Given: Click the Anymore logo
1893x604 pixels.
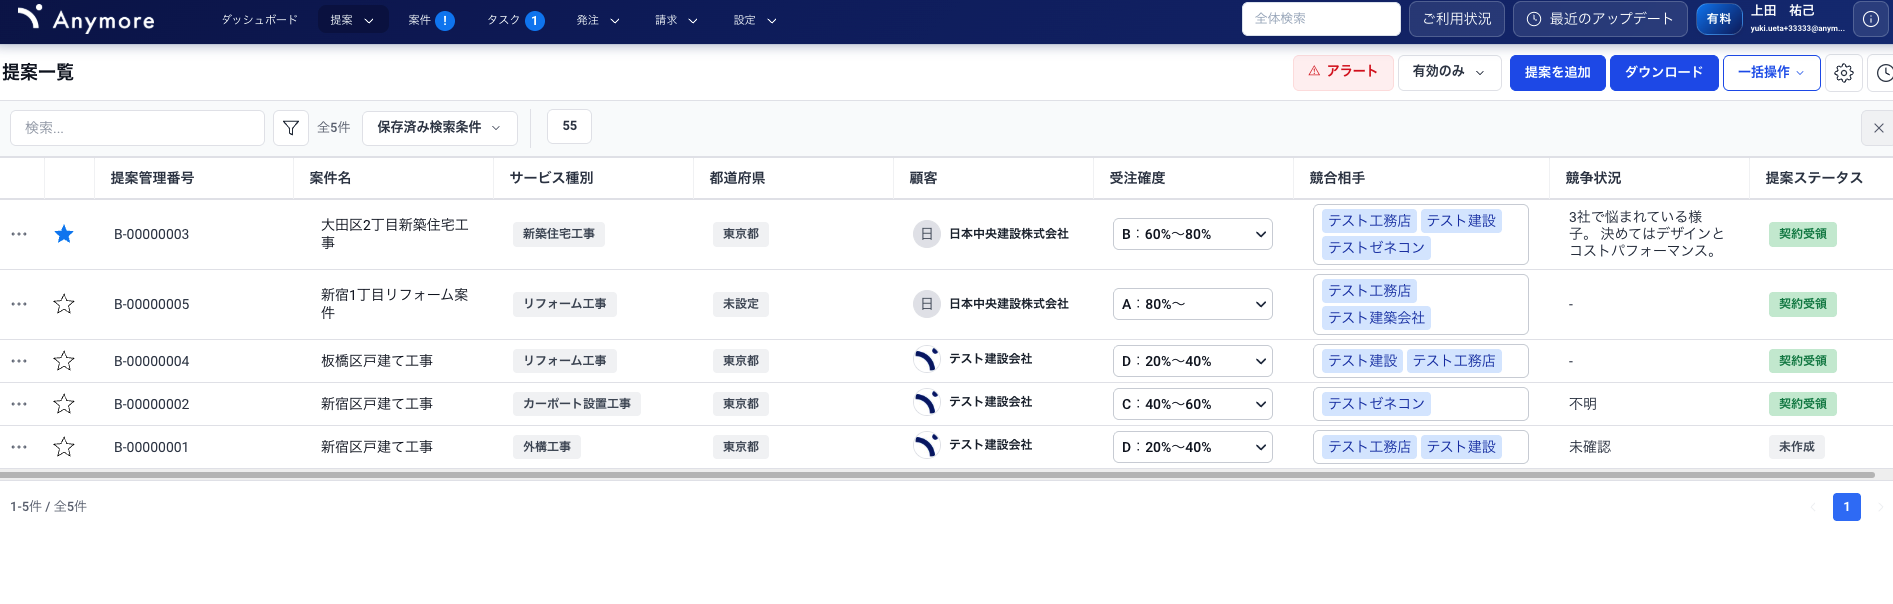Looking at the screenshot, I should click(86, 19).
